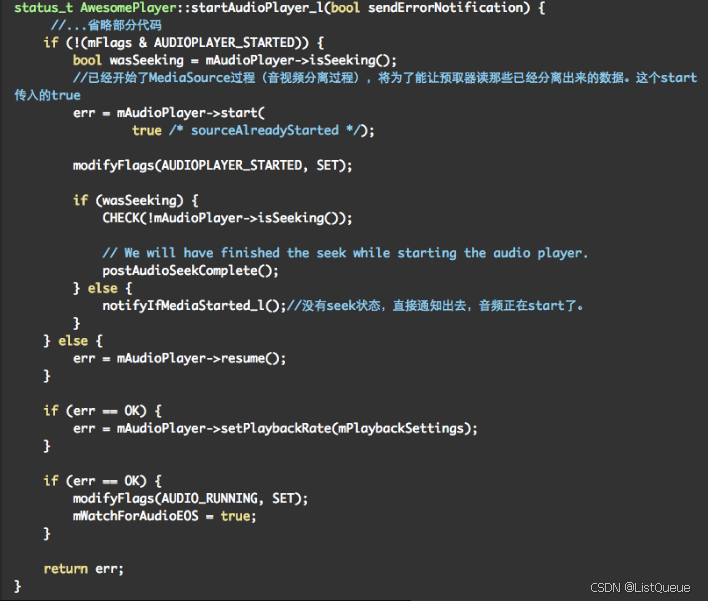Image resolution: width=708 pixels, height=601 pixels.
Task: Click the line 'if (!(mFlags & AUDIOPLAYER_STARTED)) {'
Action: tap(183, 43)
